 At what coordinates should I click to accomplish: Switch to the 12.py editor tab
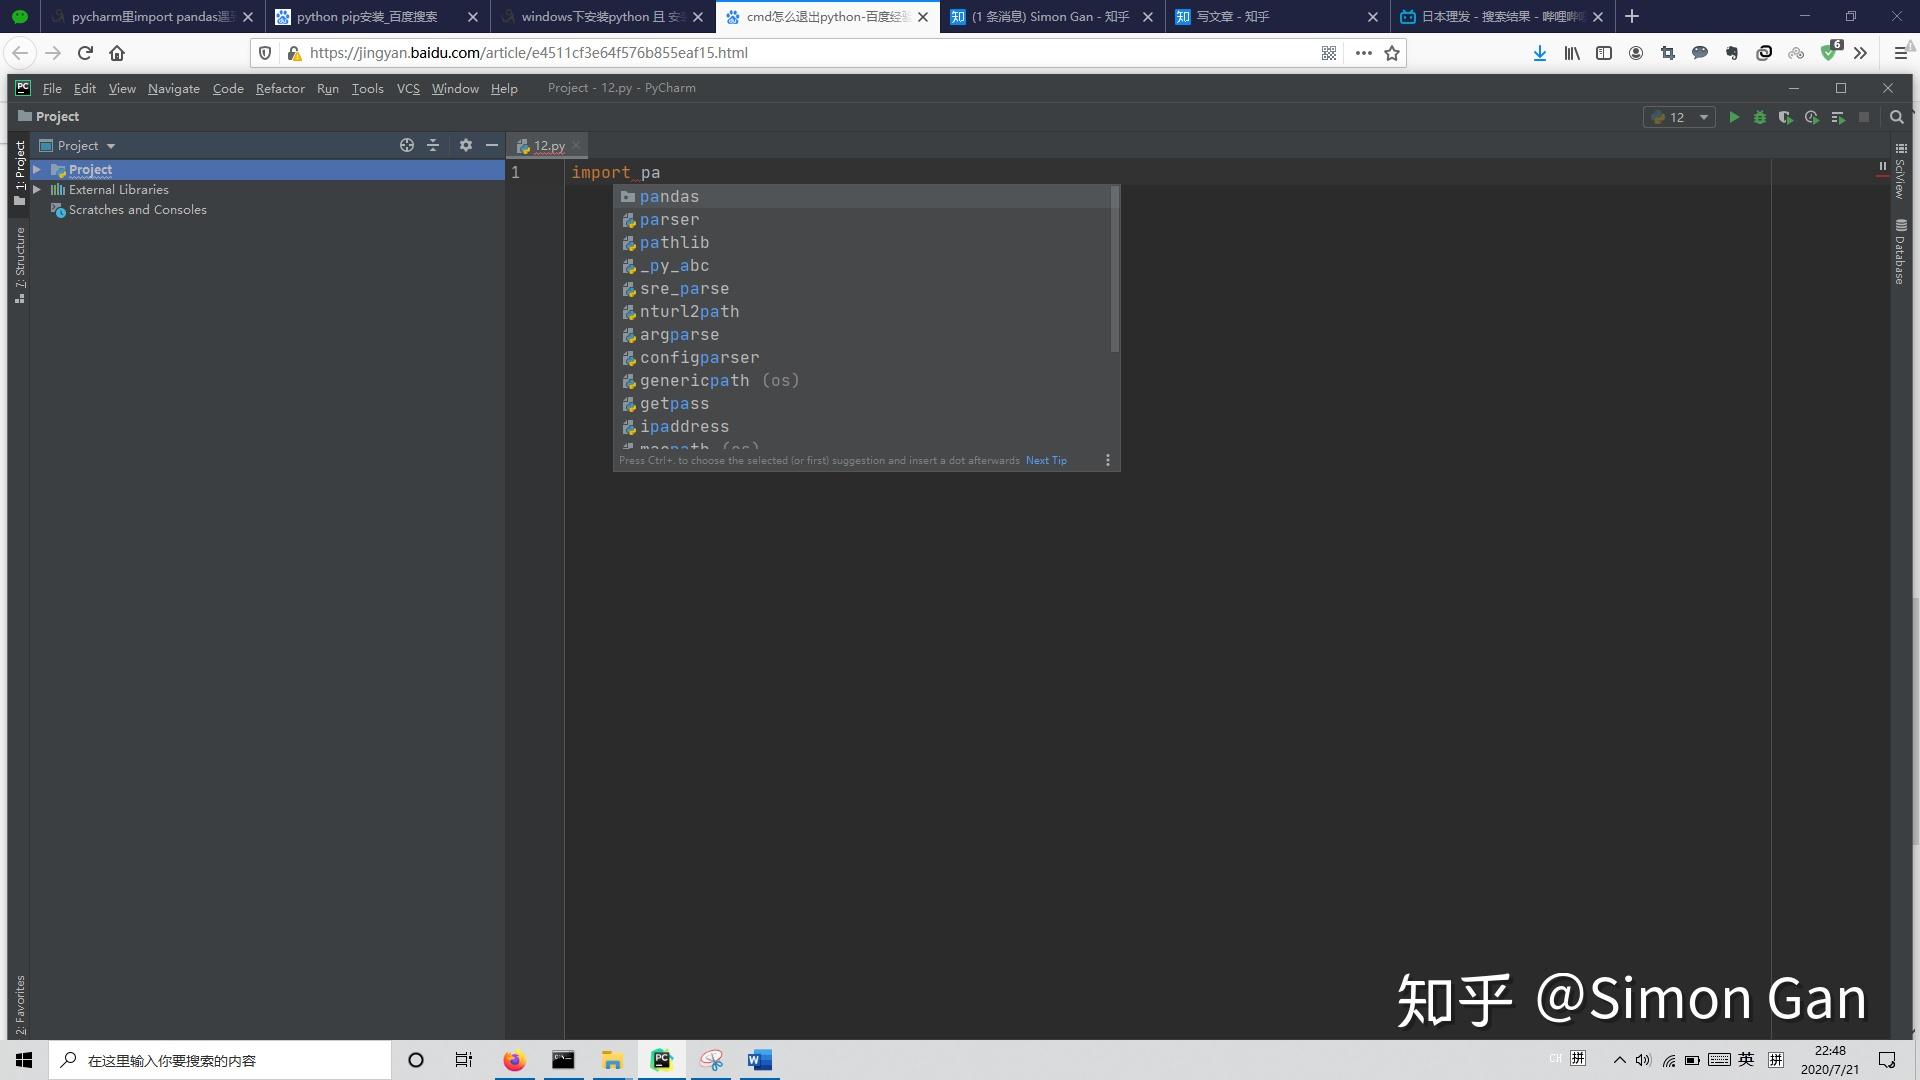pos(548,145)
